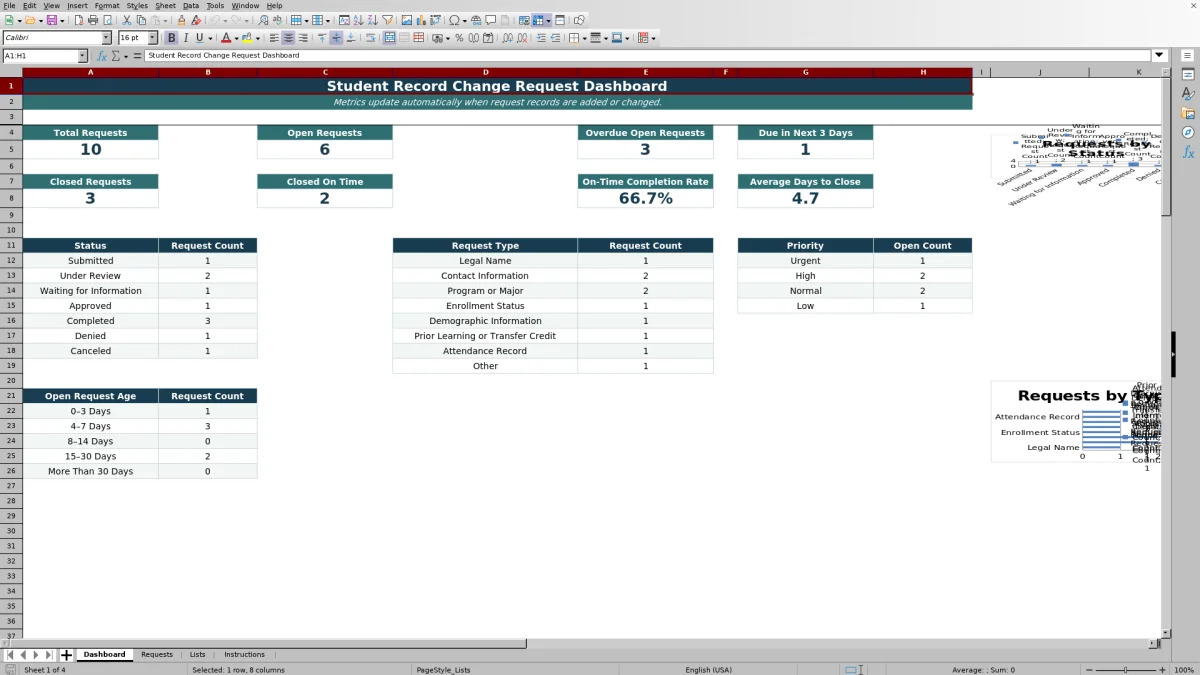Open the sidebar Gallery icon
The image size is (1200, 675).
click(1188, 113)
